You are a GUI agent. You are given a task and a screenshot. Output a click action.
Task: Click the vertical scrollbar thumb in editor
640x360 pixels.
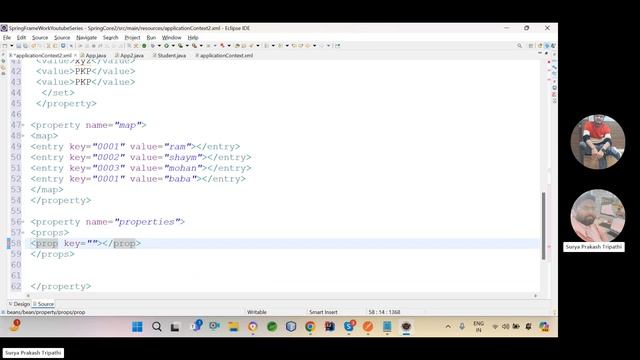(x=543, y=226)
